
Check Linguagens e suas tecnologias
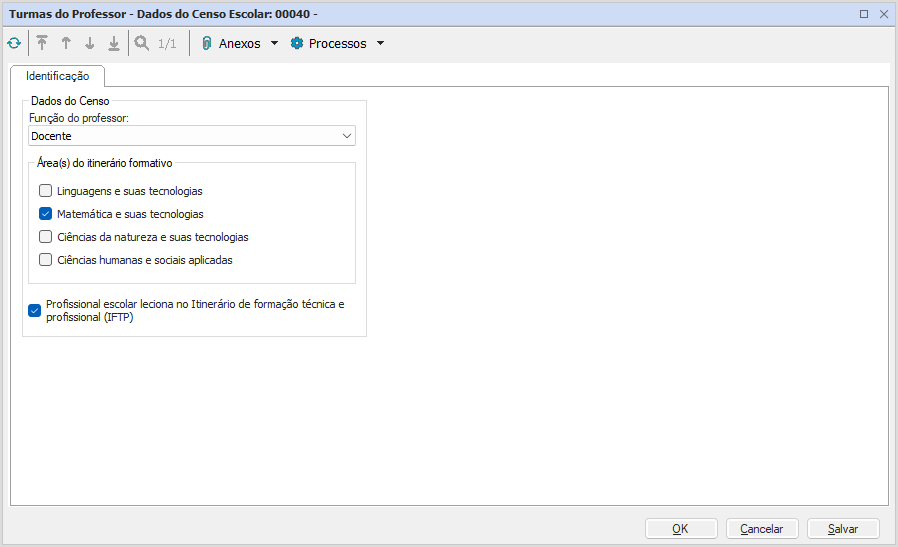click(45, 191)
